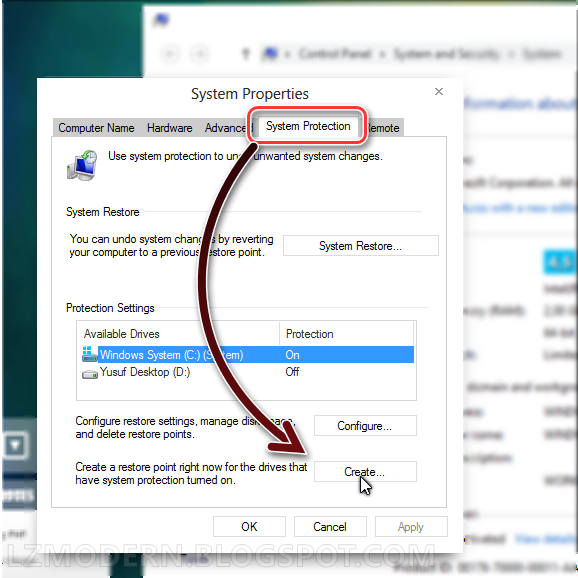Viewport: 578px width, 578px height.
Task: Click the System Restore... button
Action: coord(361,246)
